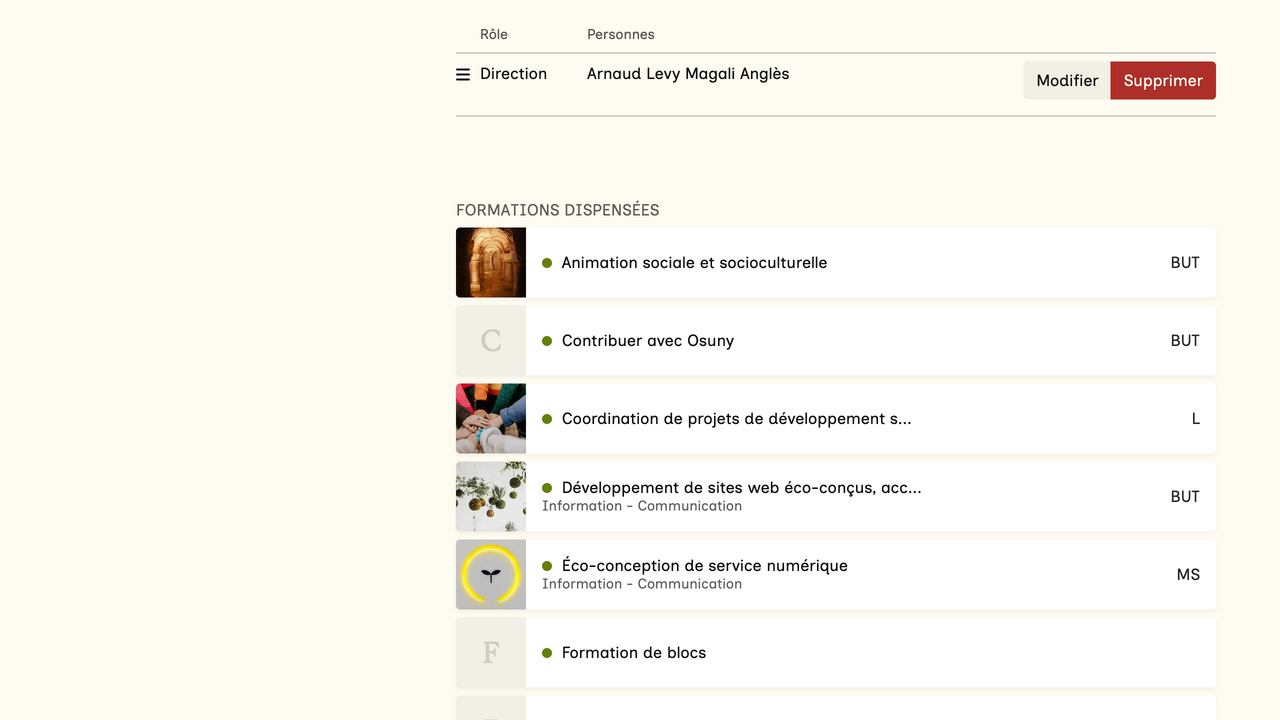Click the drag handle icon beside Direction
The height and width of the screenshot is (720, 1280).
point(463,75)
